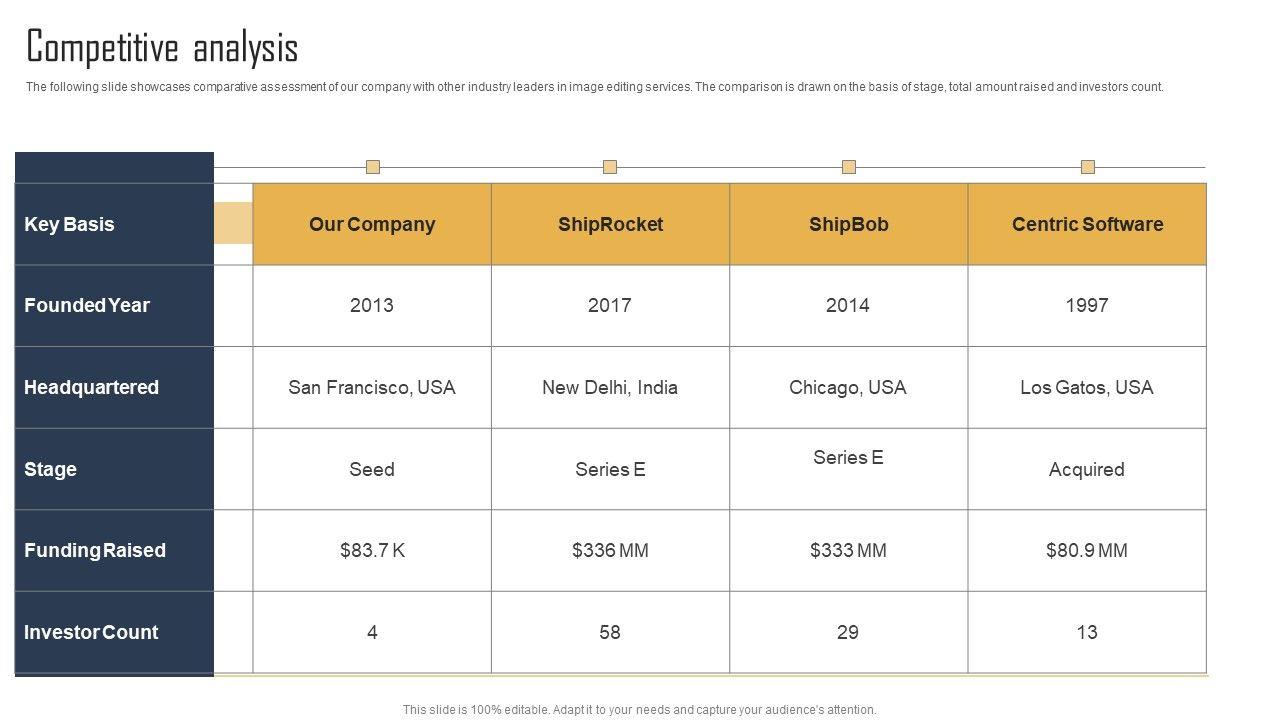Image resolution: width=1280 pixels, height=720 pixels.
Task: Click the Competitive analysis slide title
Action: 162,47
